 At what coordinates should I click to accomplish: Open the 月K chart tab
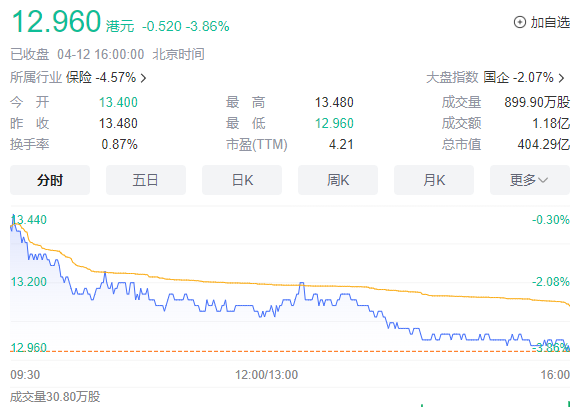click(434, 180)
